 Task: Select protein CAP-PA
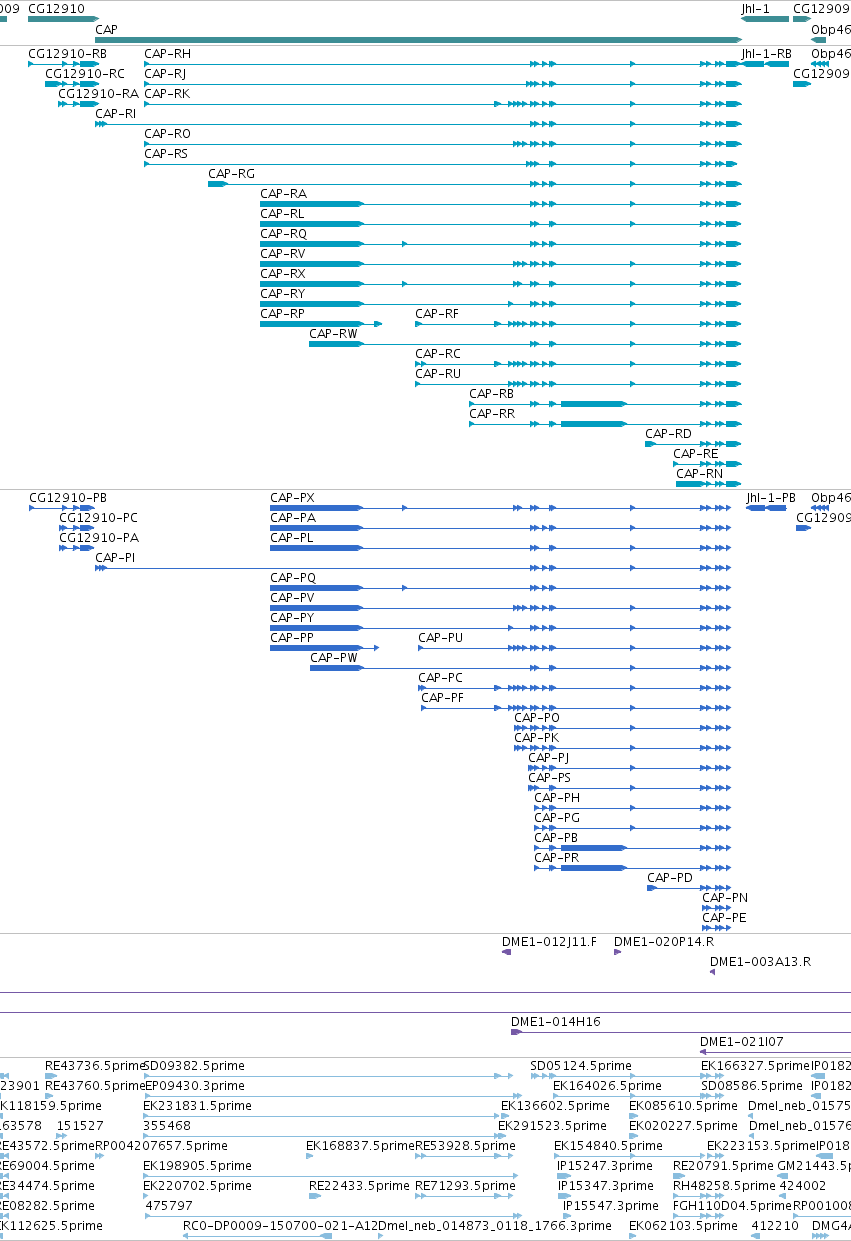point(501,528)
